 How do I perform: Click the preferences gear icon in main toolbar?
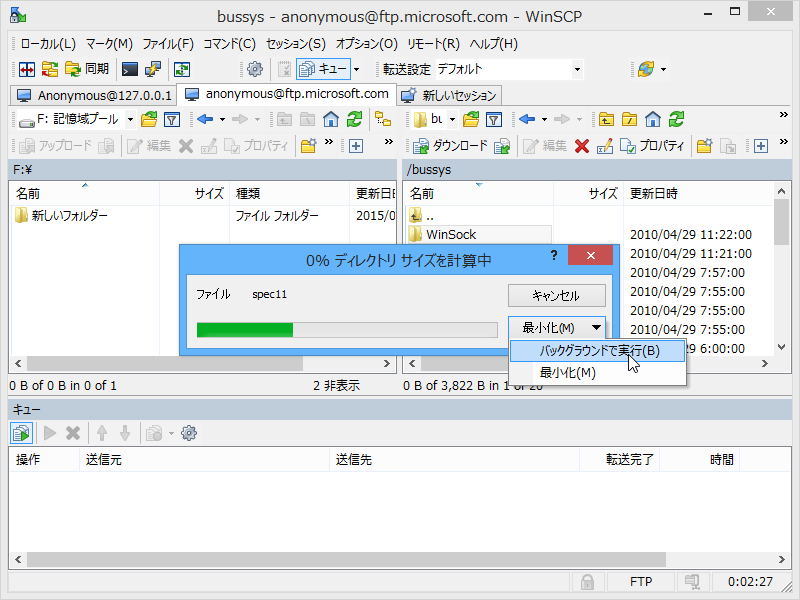[x=255, y=69]
